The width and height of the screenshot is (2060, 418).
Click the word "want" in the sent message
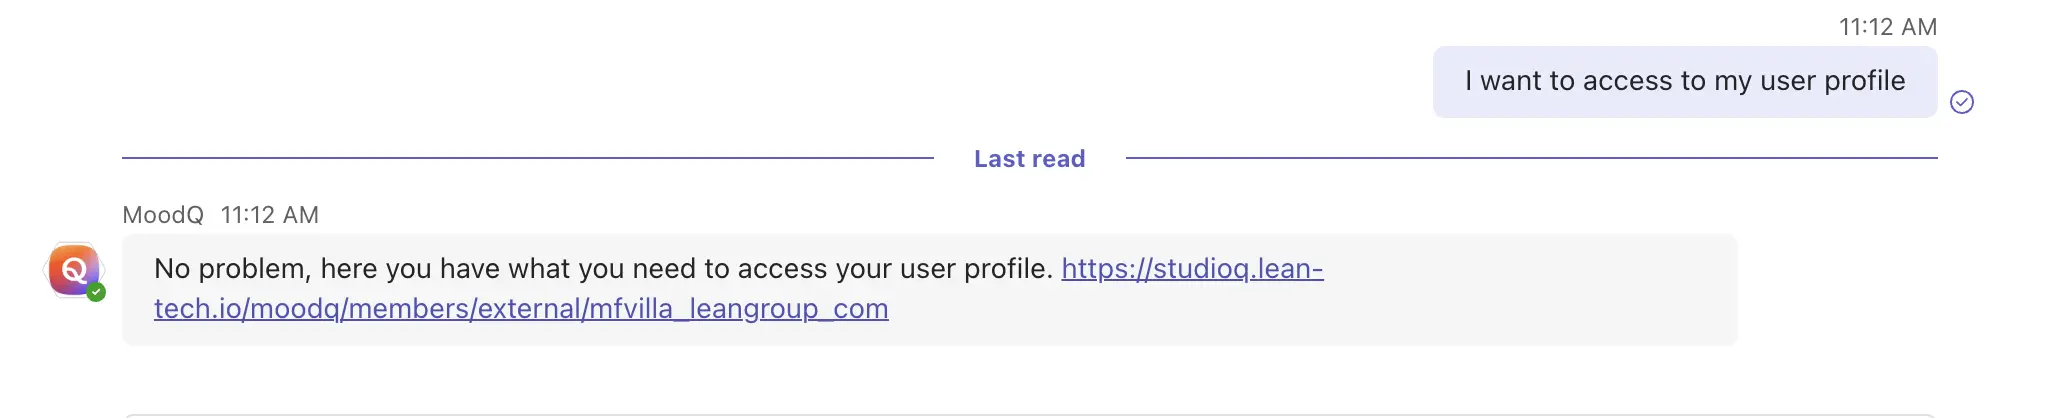pyautogui.click(x=1510, y=81)
